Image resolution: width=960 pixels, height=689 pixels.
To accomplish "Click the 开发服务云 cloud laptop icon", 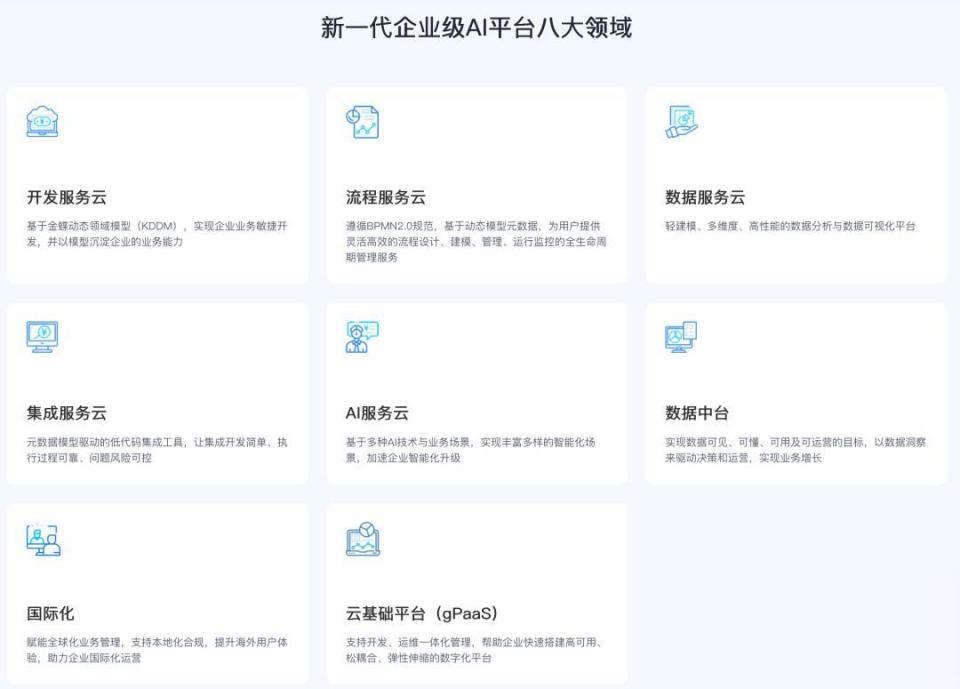I will pos(42,121).
